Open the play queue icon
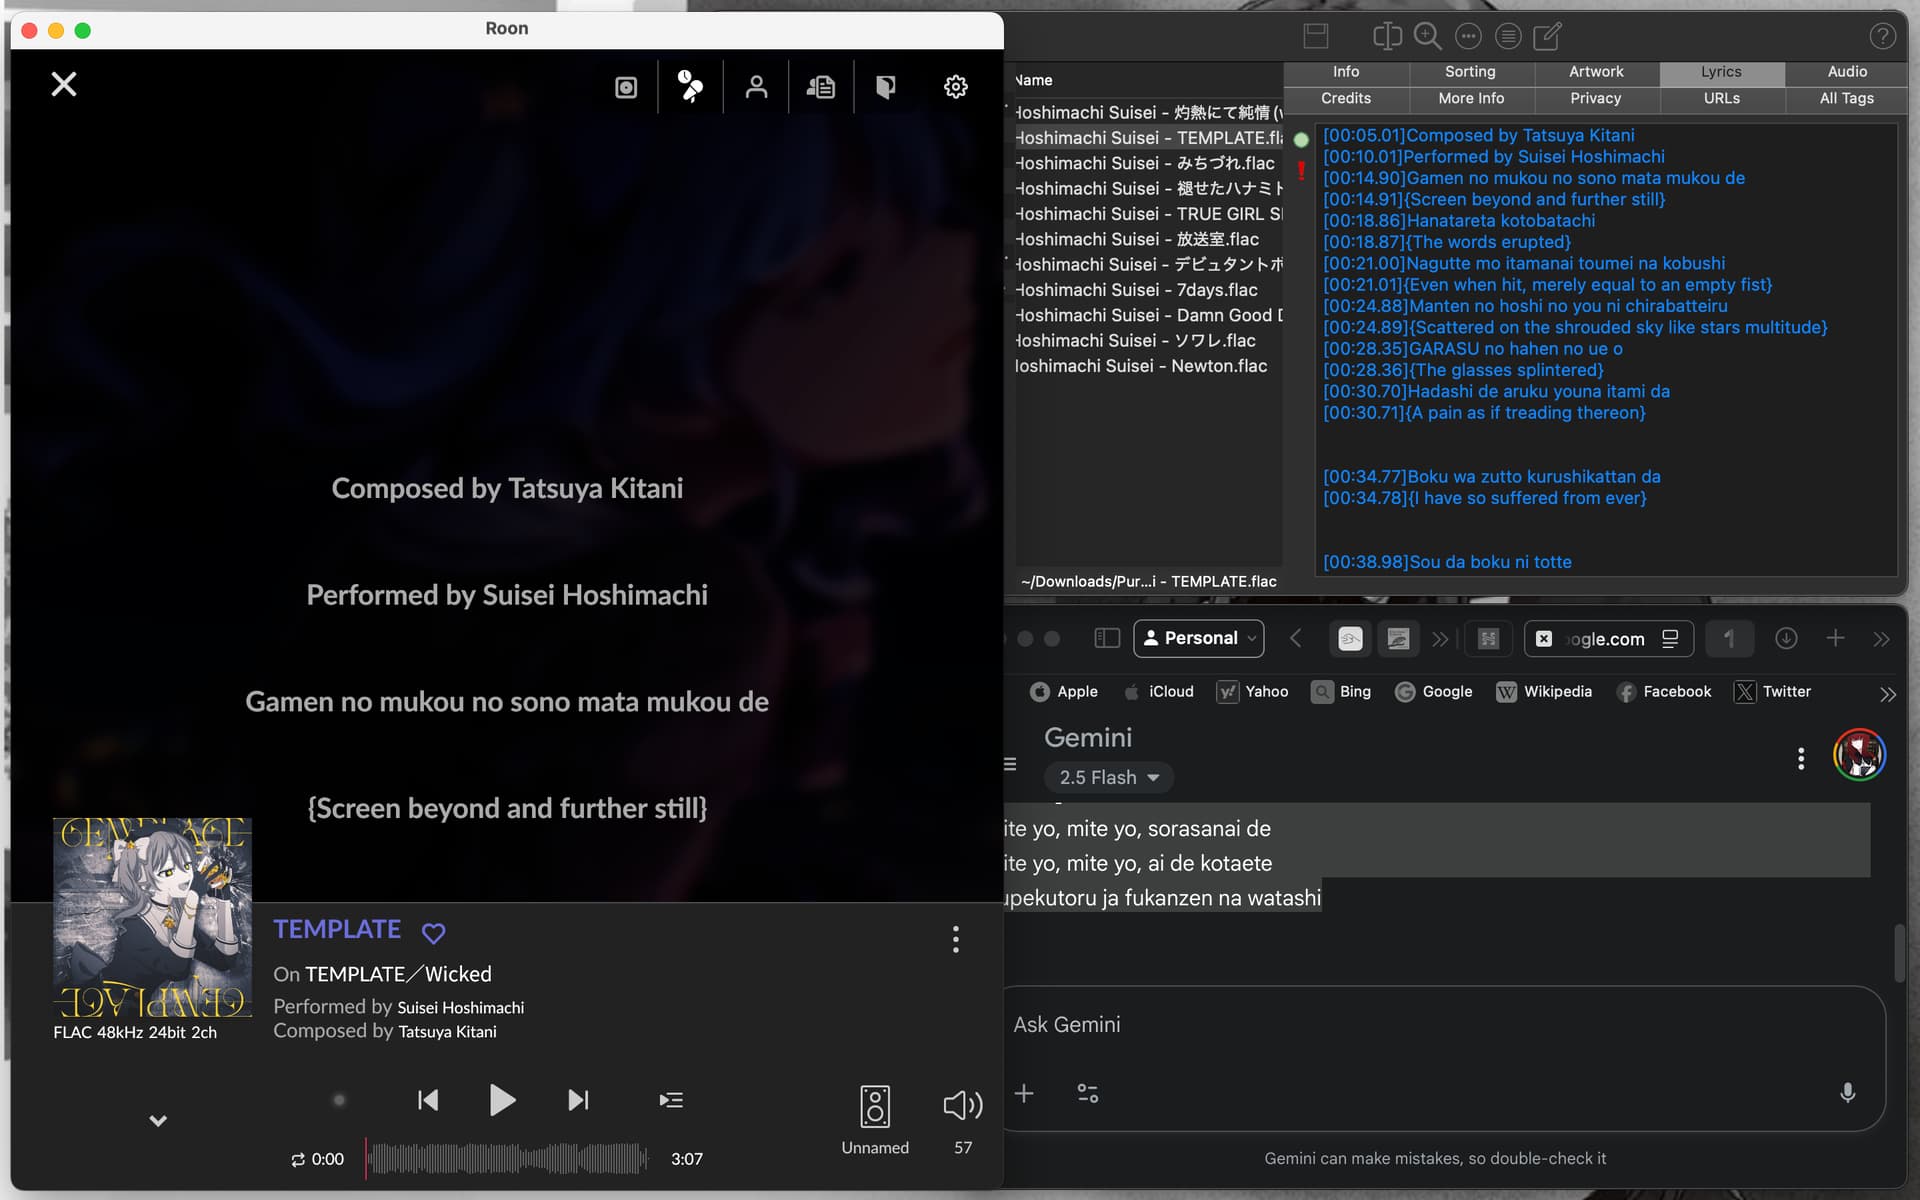 [671, 1100]
